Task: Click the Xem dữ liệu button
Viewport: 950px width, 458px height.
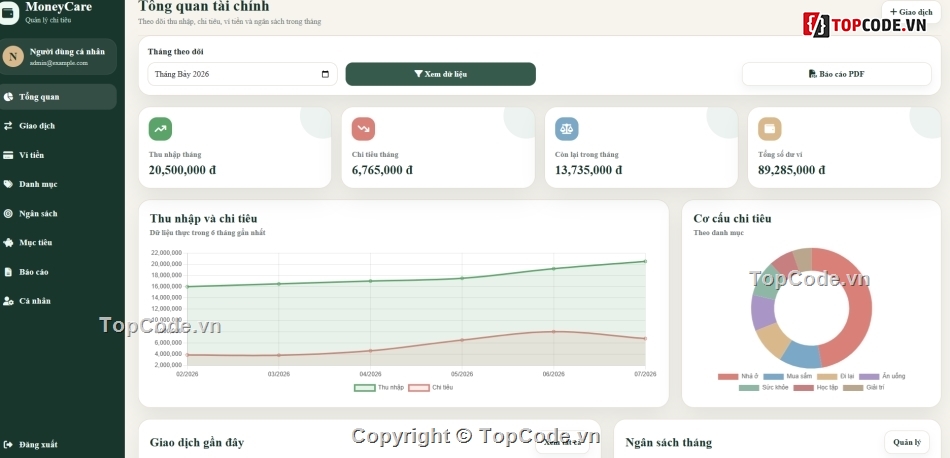Action: tap(440, 74)
